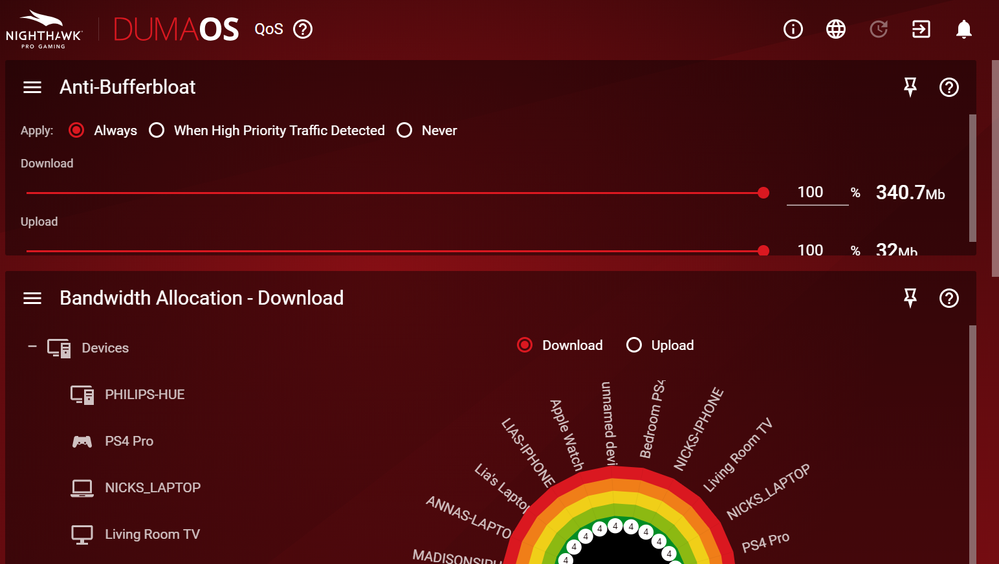Viewport: 999px width, 564px height.
Task: Click the Upload percentage input field
Action: [x=817, y=249]
